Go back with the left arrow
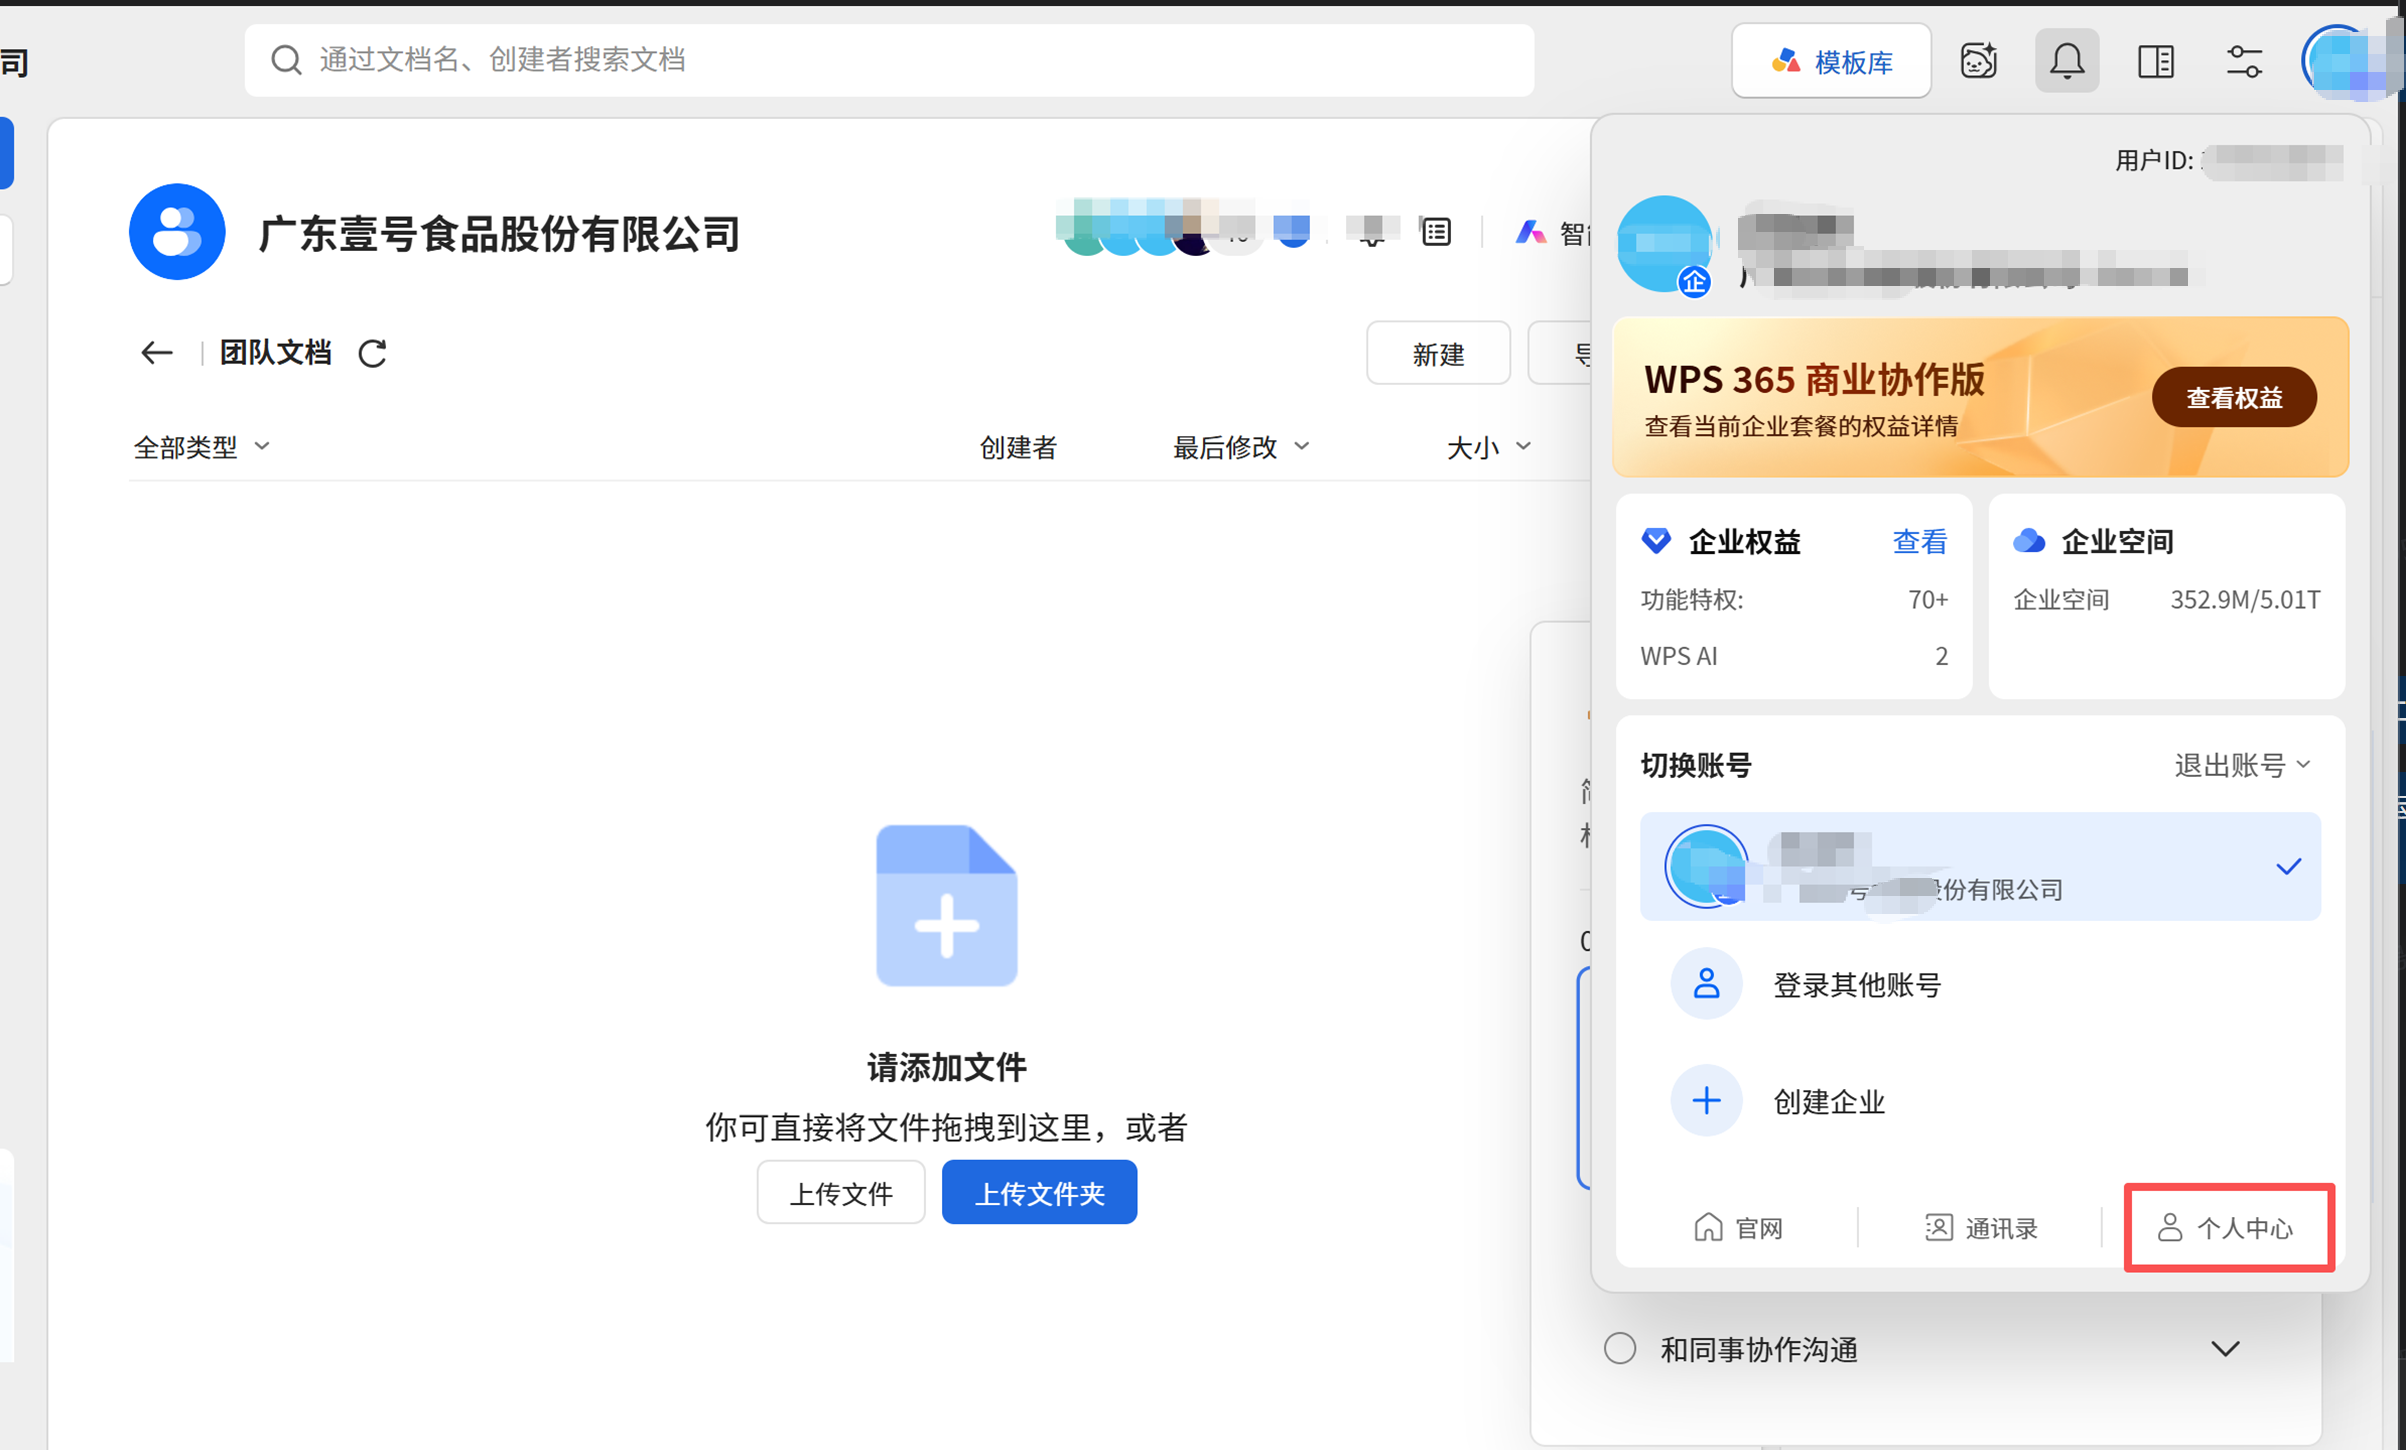2406x1450 pixels. (156, 353)
